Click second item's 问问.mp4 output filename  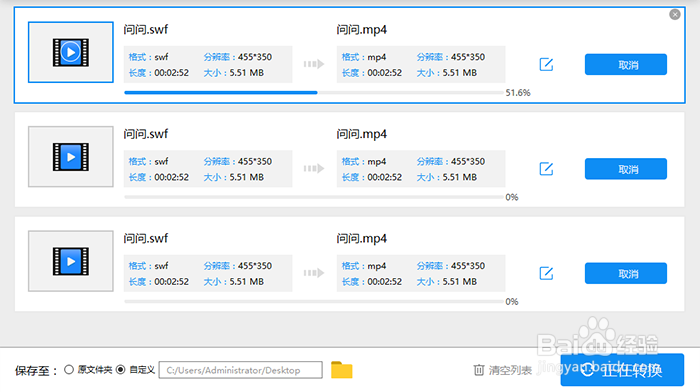coord(362,134)
